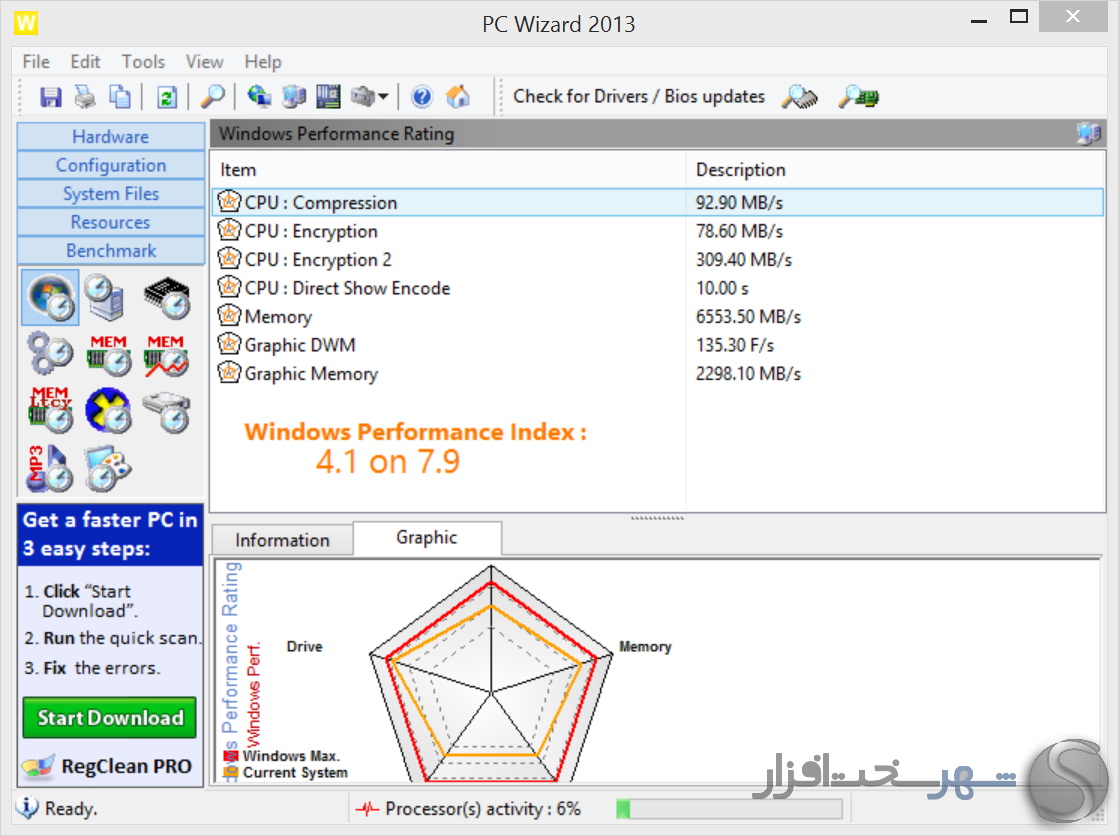Image resolution: width=1119 pixels, height=836 pixels.
Task: Click the green Refresh icon in the toolbar
Action: [x=167, y=96]
